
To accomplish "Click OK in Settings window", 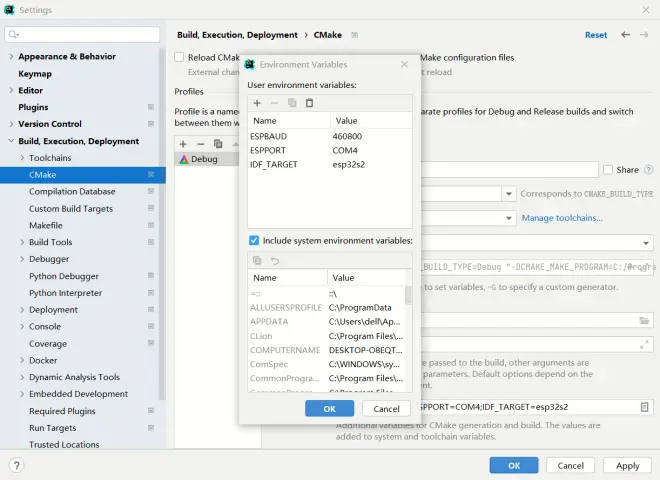I will [x=514, y=466].
